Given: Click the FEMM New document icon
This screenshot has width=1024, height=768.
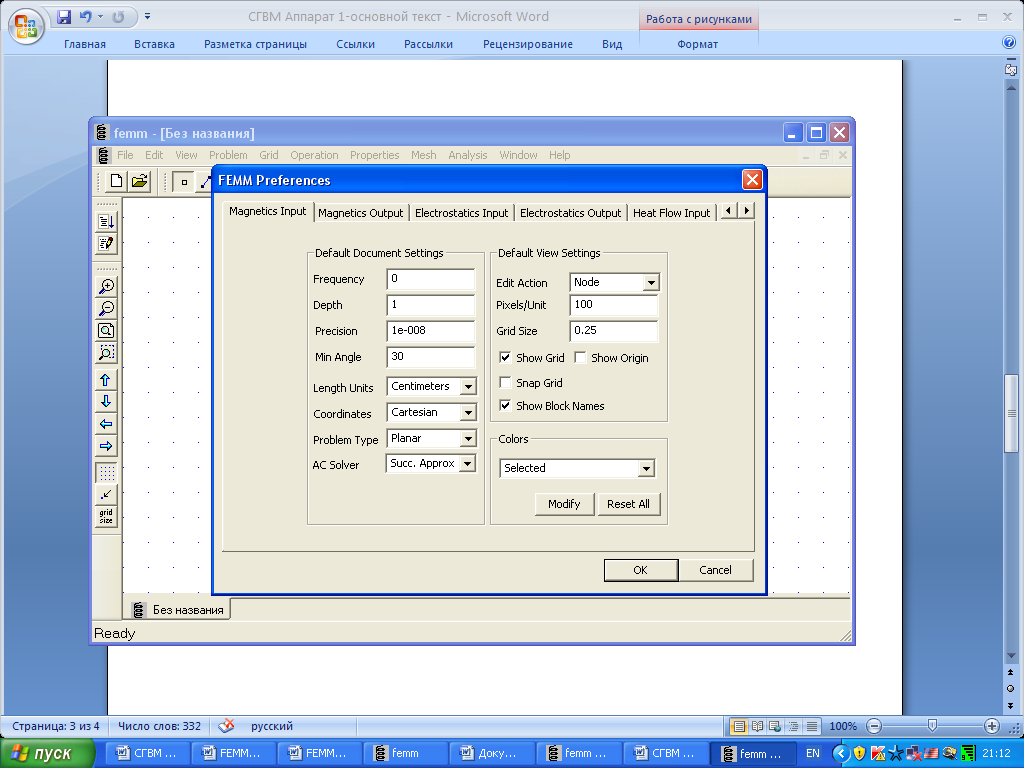Looking at the screenshot, I should click(x=116, y=181).
